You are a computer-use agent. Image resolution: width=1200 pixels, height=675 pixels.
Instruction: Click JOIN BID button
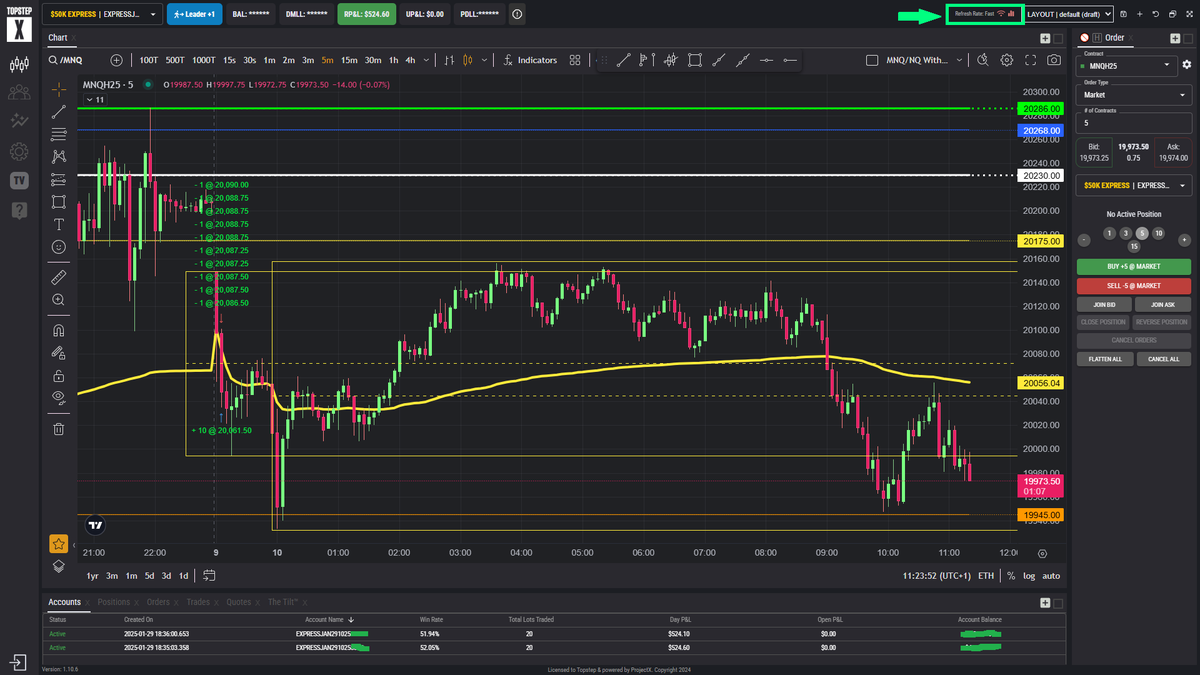point(1104,304)
